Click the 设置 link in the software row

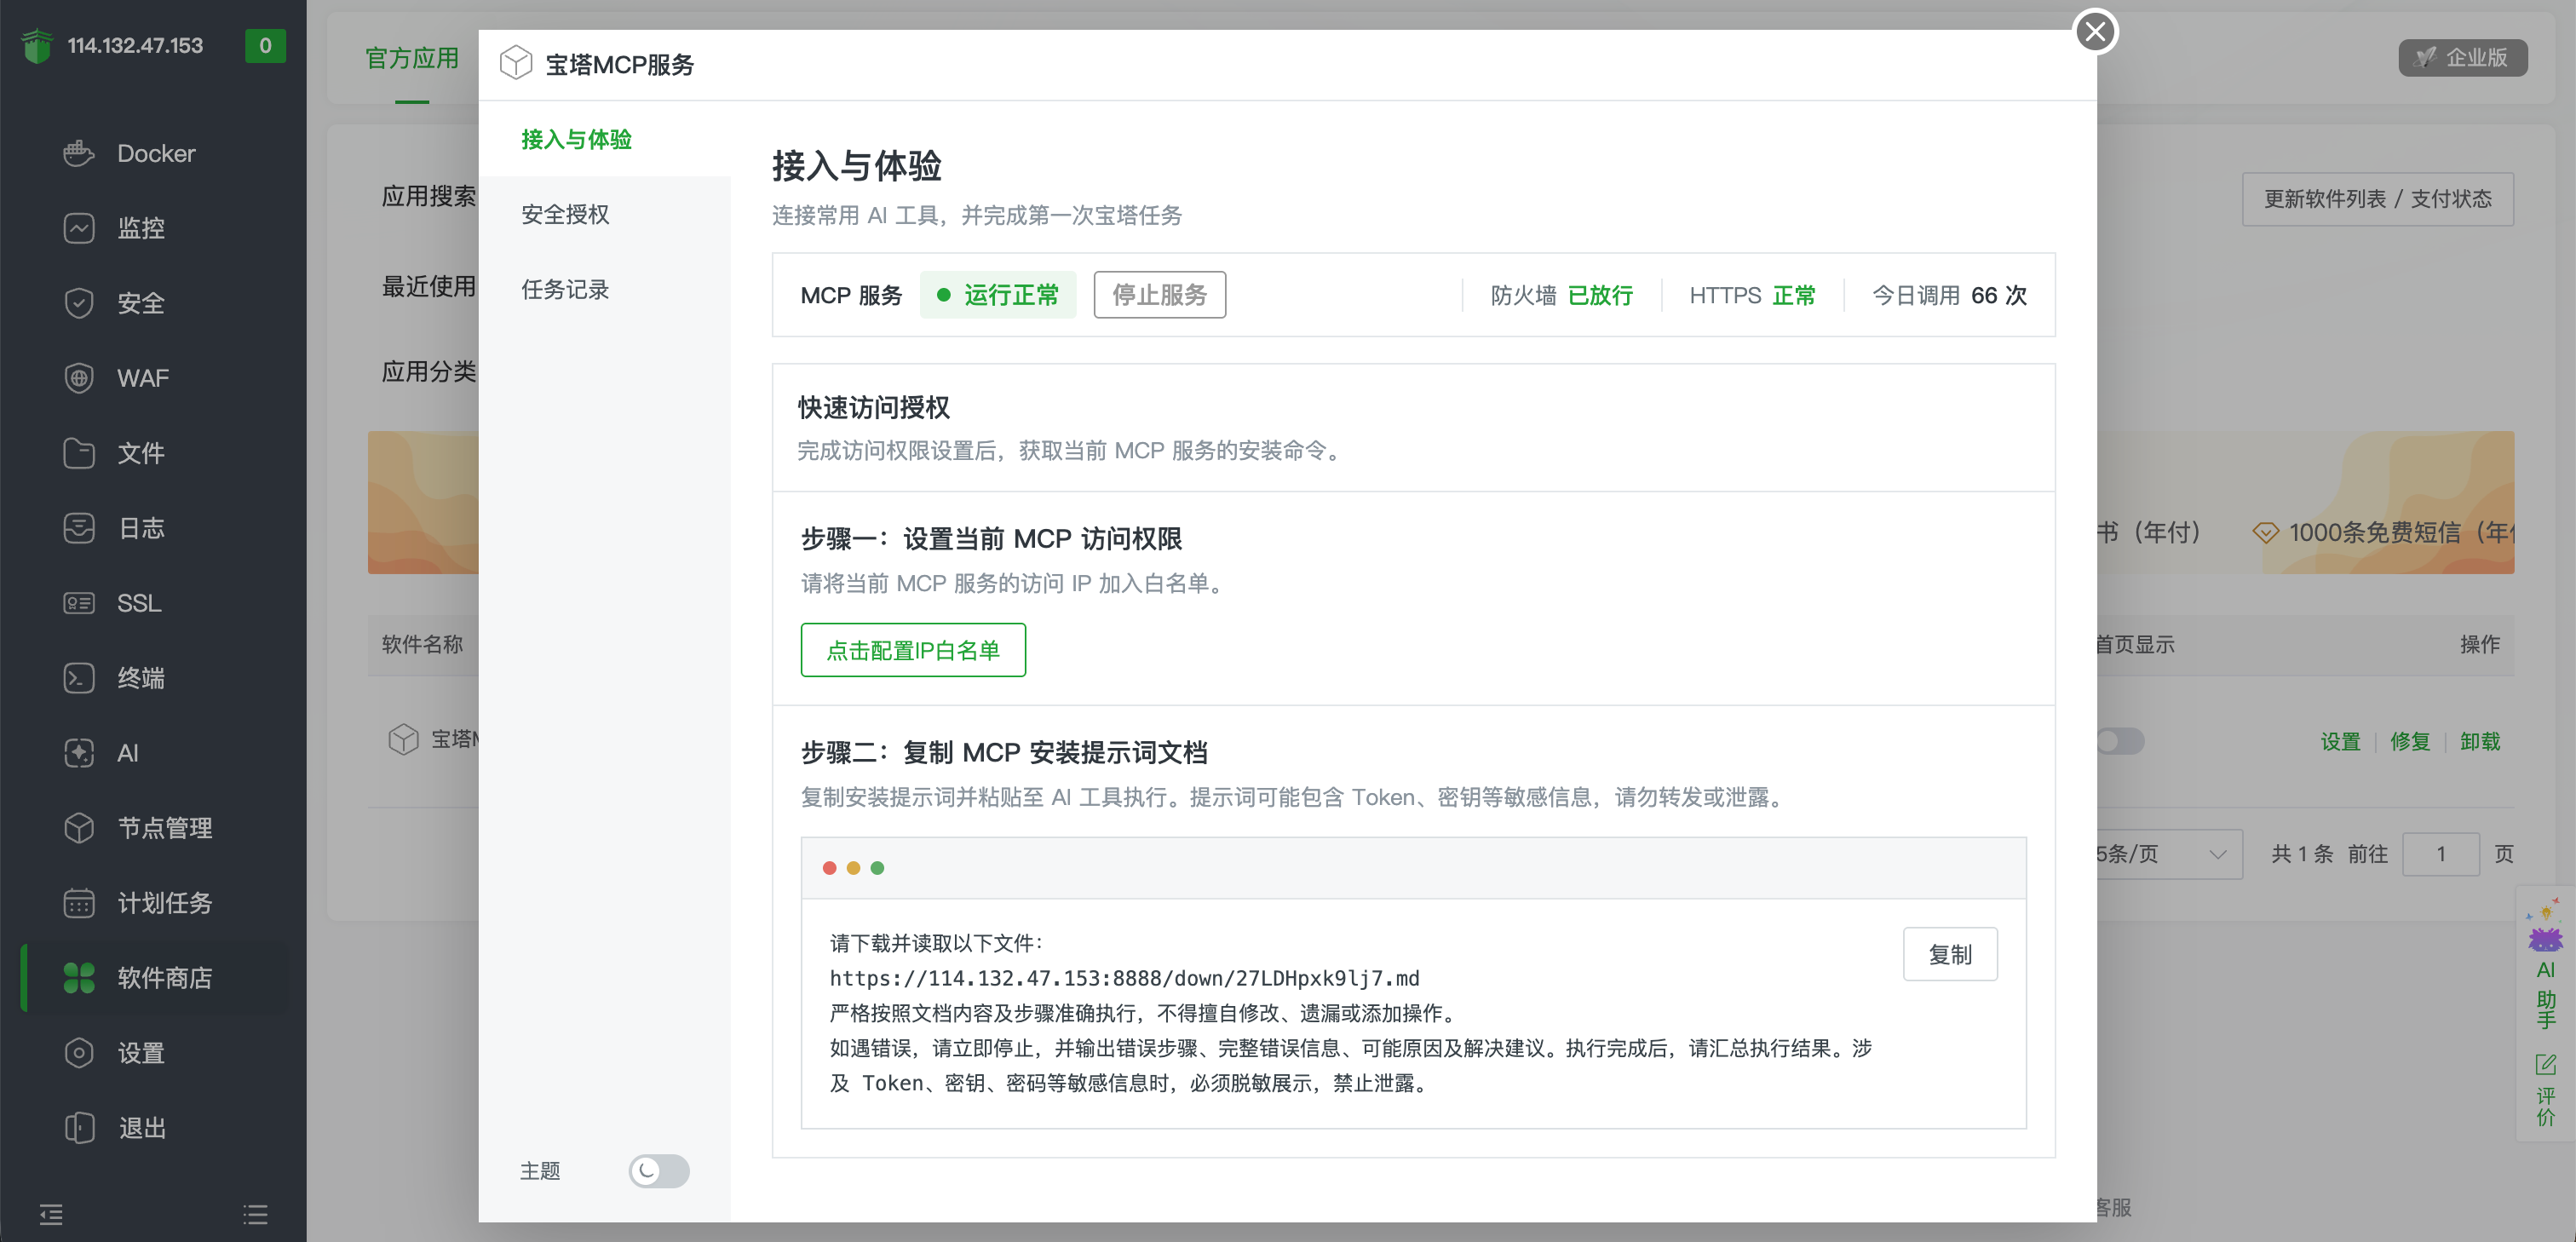(2339, 742)
